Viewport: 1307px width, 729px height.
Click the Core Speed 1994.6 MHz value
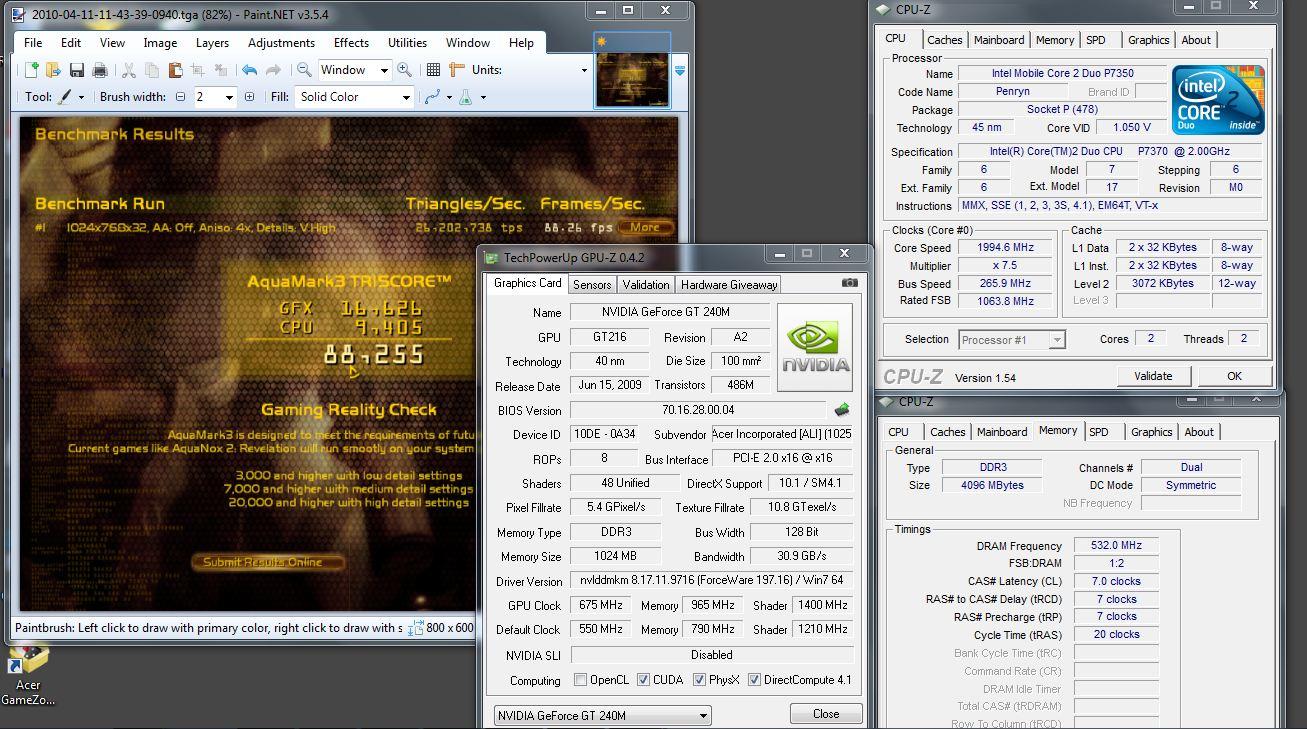(x=1007, y=248)
